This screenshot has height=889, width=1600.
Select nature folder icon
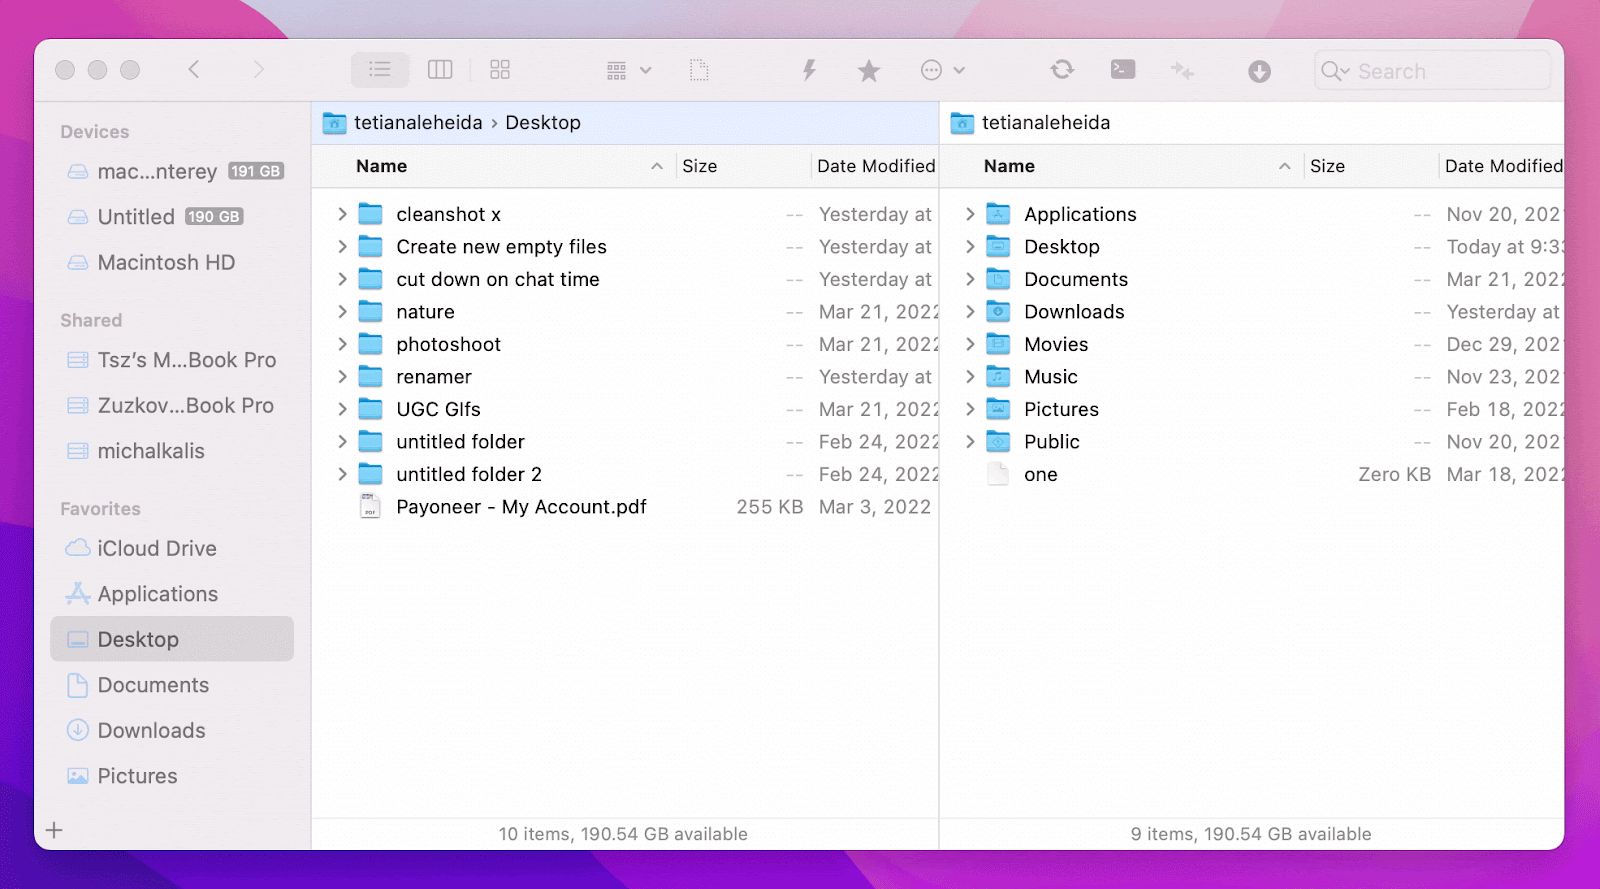(371, 312)
